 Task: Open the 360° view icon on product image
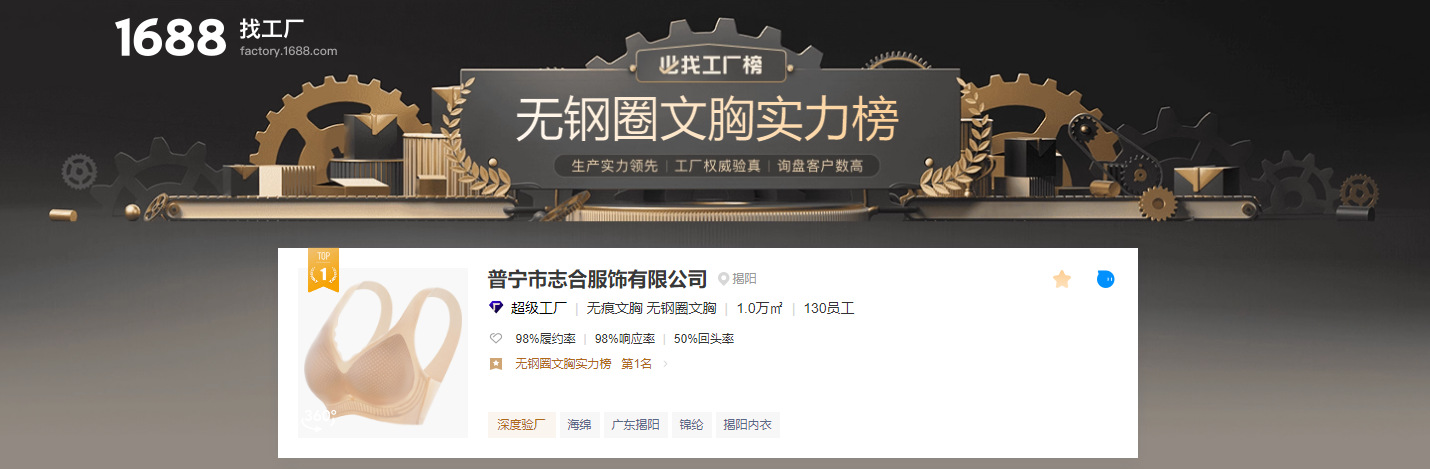pyautogui.click(x=319, y=418)
